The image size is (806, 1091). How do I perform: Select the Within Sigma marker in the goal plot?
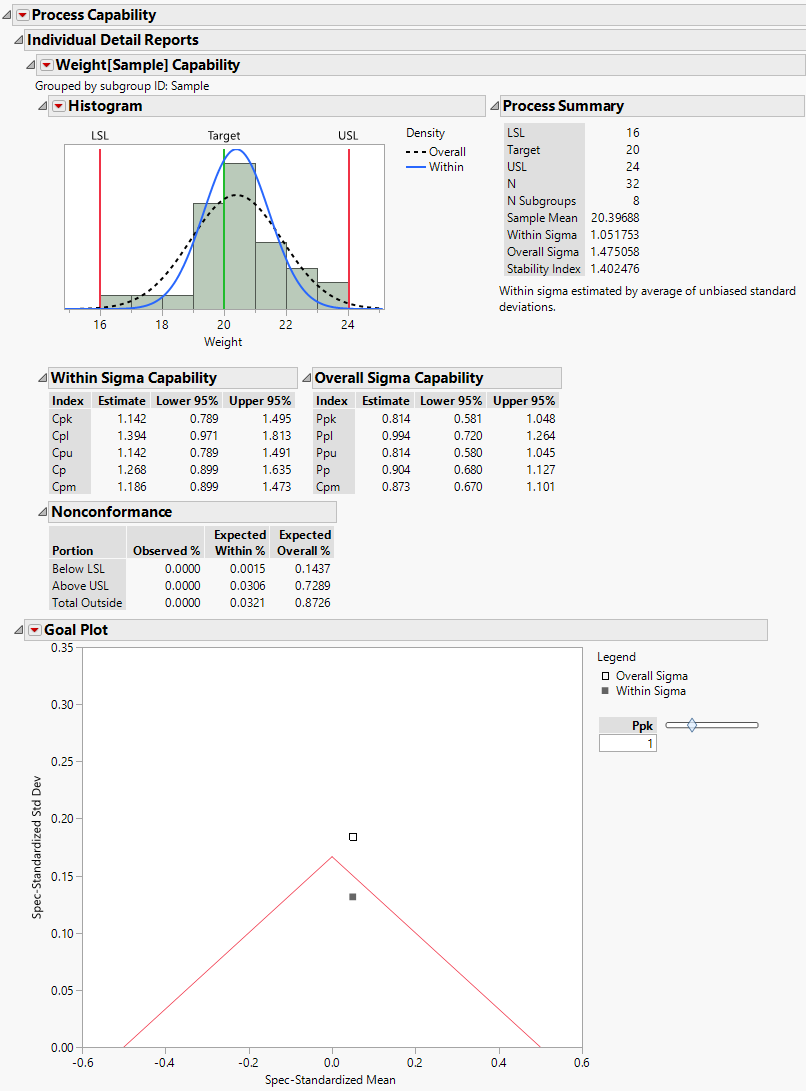pos(352,896)
